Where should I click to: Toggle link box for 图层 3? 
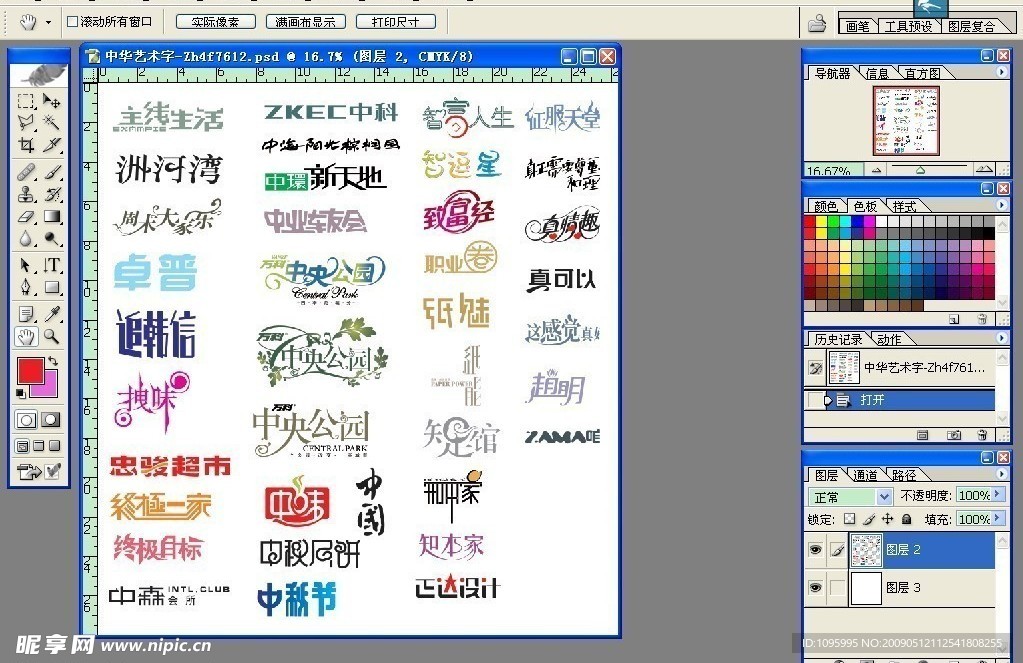837,587
